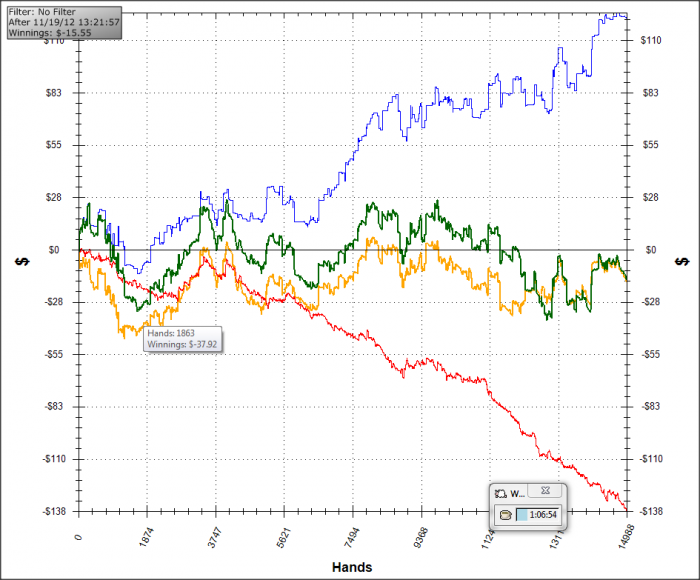Image resolution: width=700 pixels, height=580 pixels.
Task: Click the '7494' tick label on hands axis
Action: point(352,538)
